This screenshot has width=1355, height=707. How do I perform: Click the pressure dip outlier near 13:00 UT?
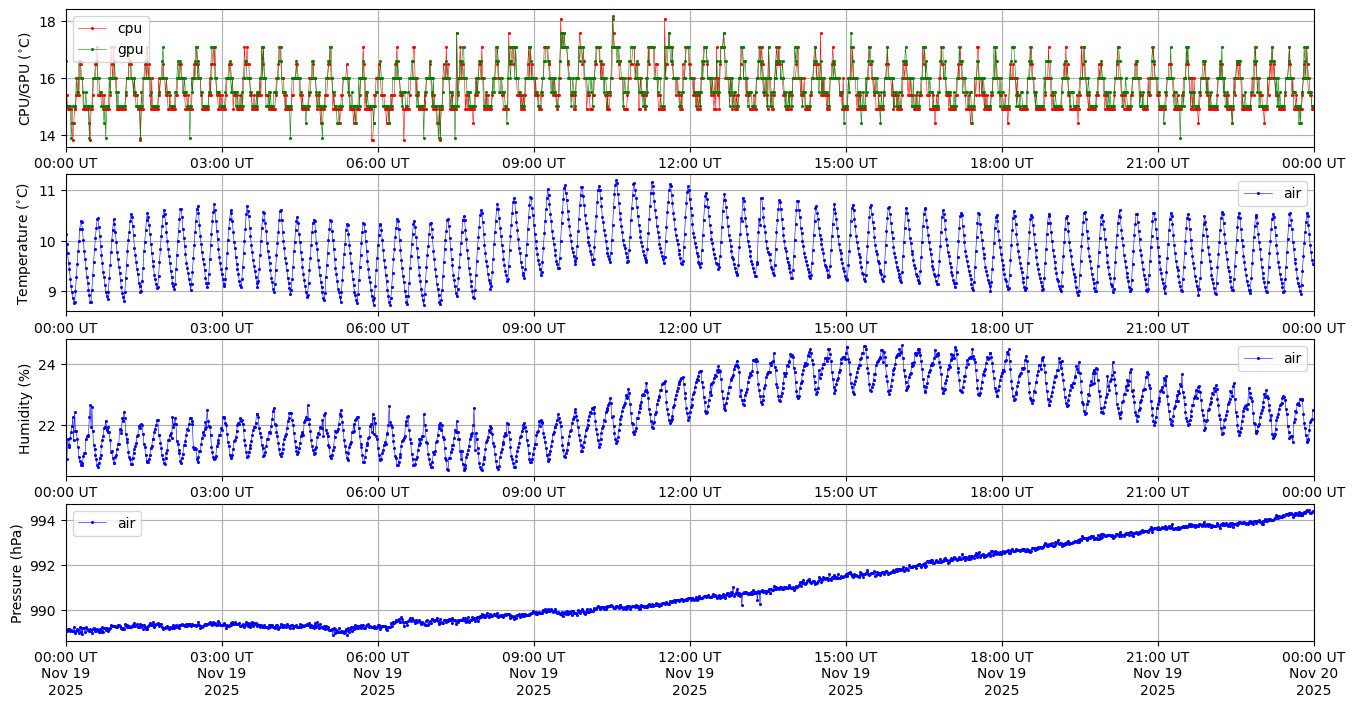tap(742, 604)
